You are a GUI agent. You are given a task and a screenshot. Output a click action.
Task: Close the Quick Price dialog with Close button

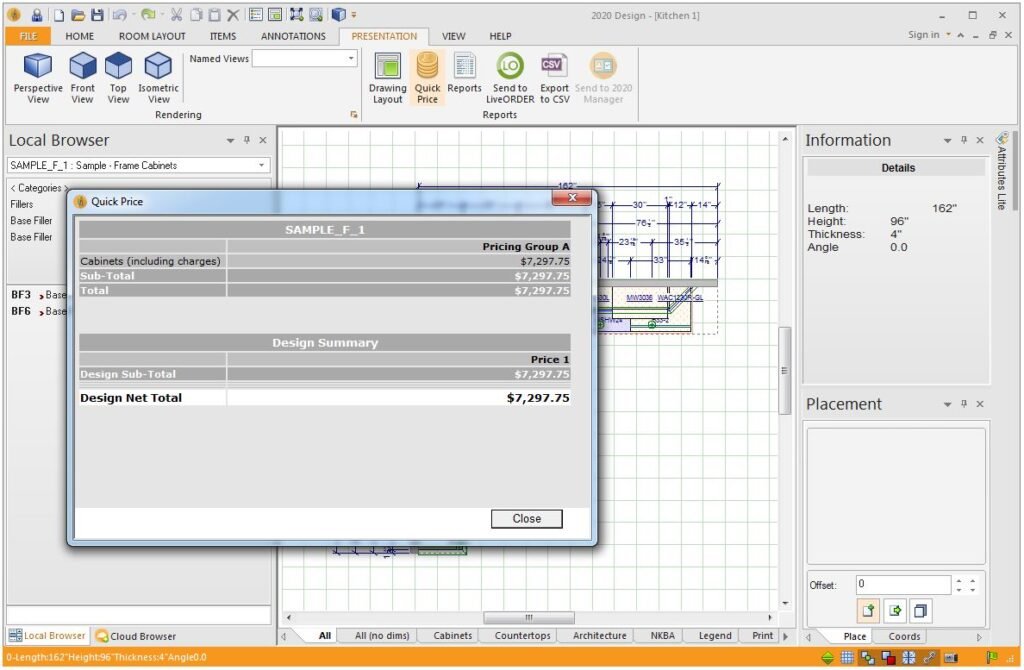(x=526, y=518)
